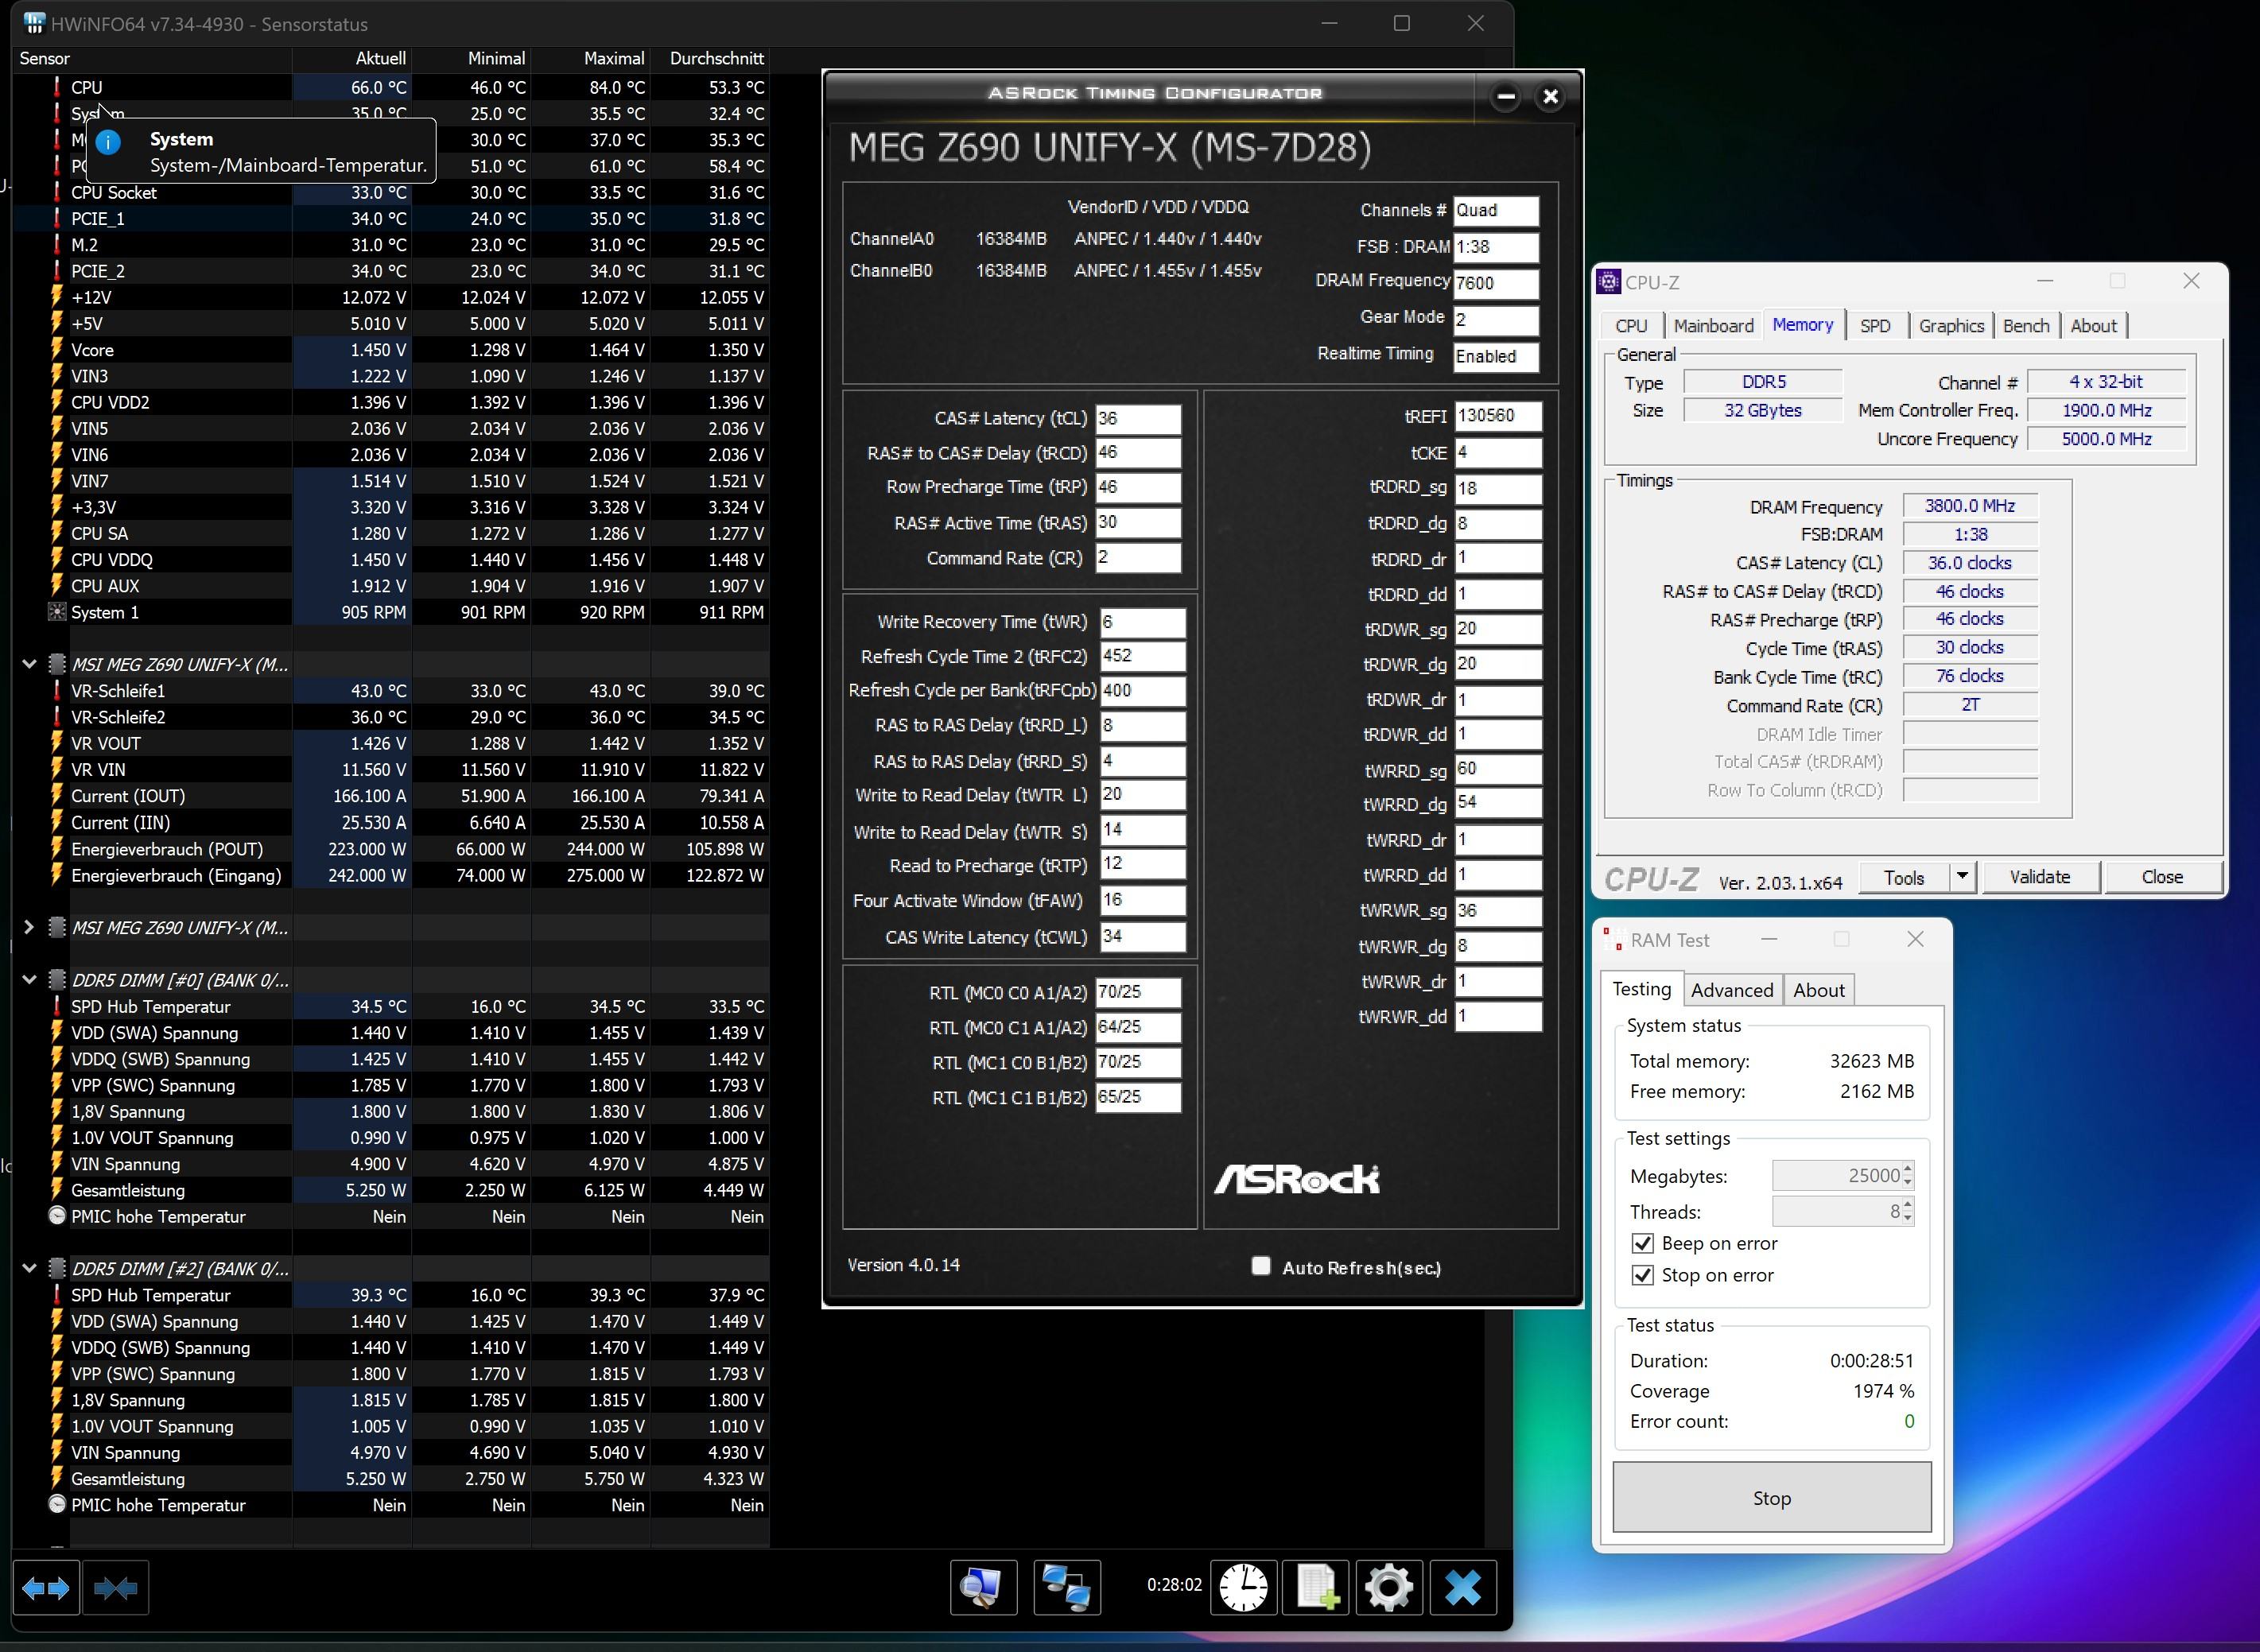
Task: Click the ASRock logo in Timing Configurator
Action: [1297, 1180]
